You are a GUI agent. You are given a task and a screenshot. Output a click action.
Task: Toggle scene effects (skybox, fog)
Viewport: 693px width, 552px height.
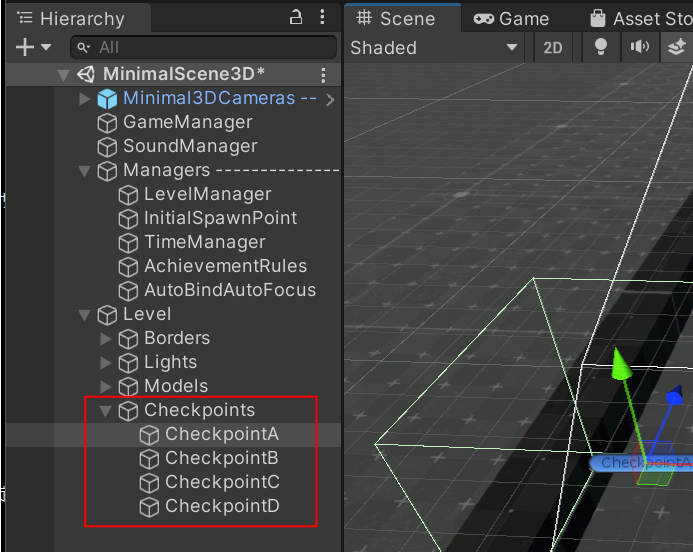coord(677,47)
